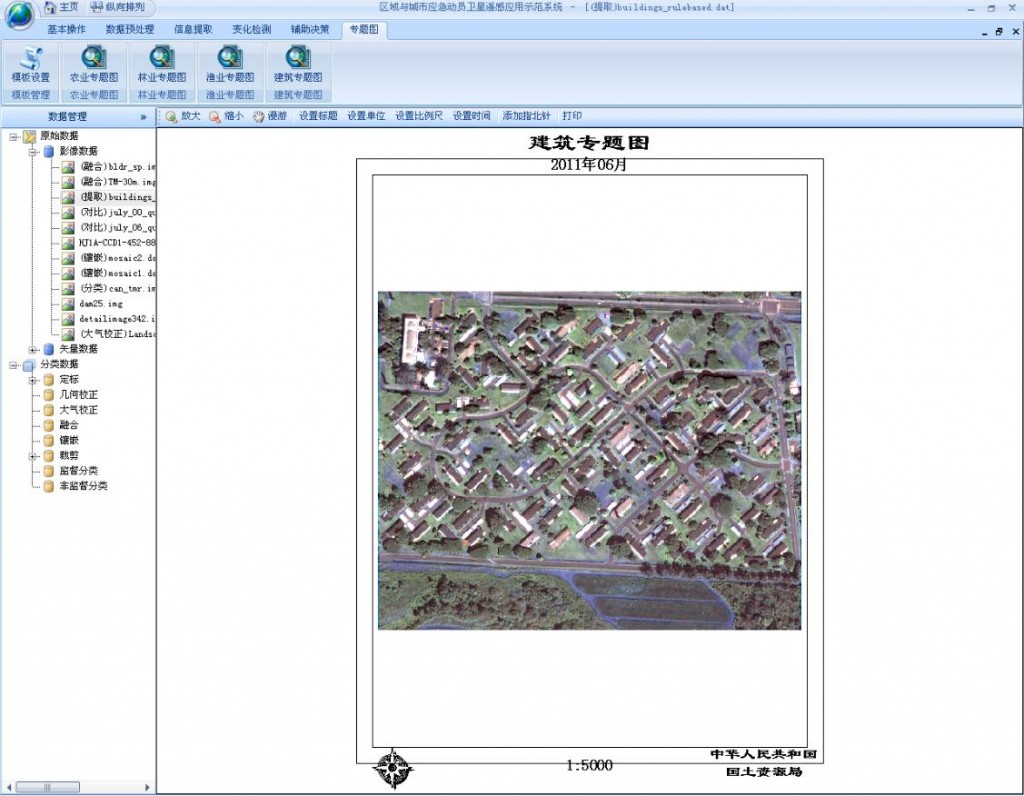
Task: Click the 原始数据 folder icon
Action: pos(29,136)
